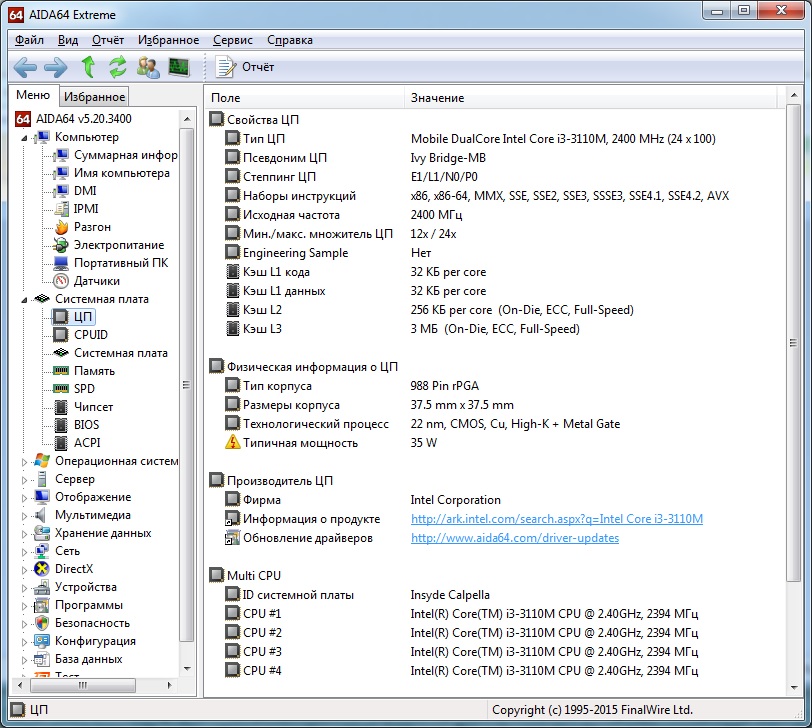Click the Датчики sensor gauge icon
Image resolution: width=812 pixels, height=728 pixels.
point(61,281)
